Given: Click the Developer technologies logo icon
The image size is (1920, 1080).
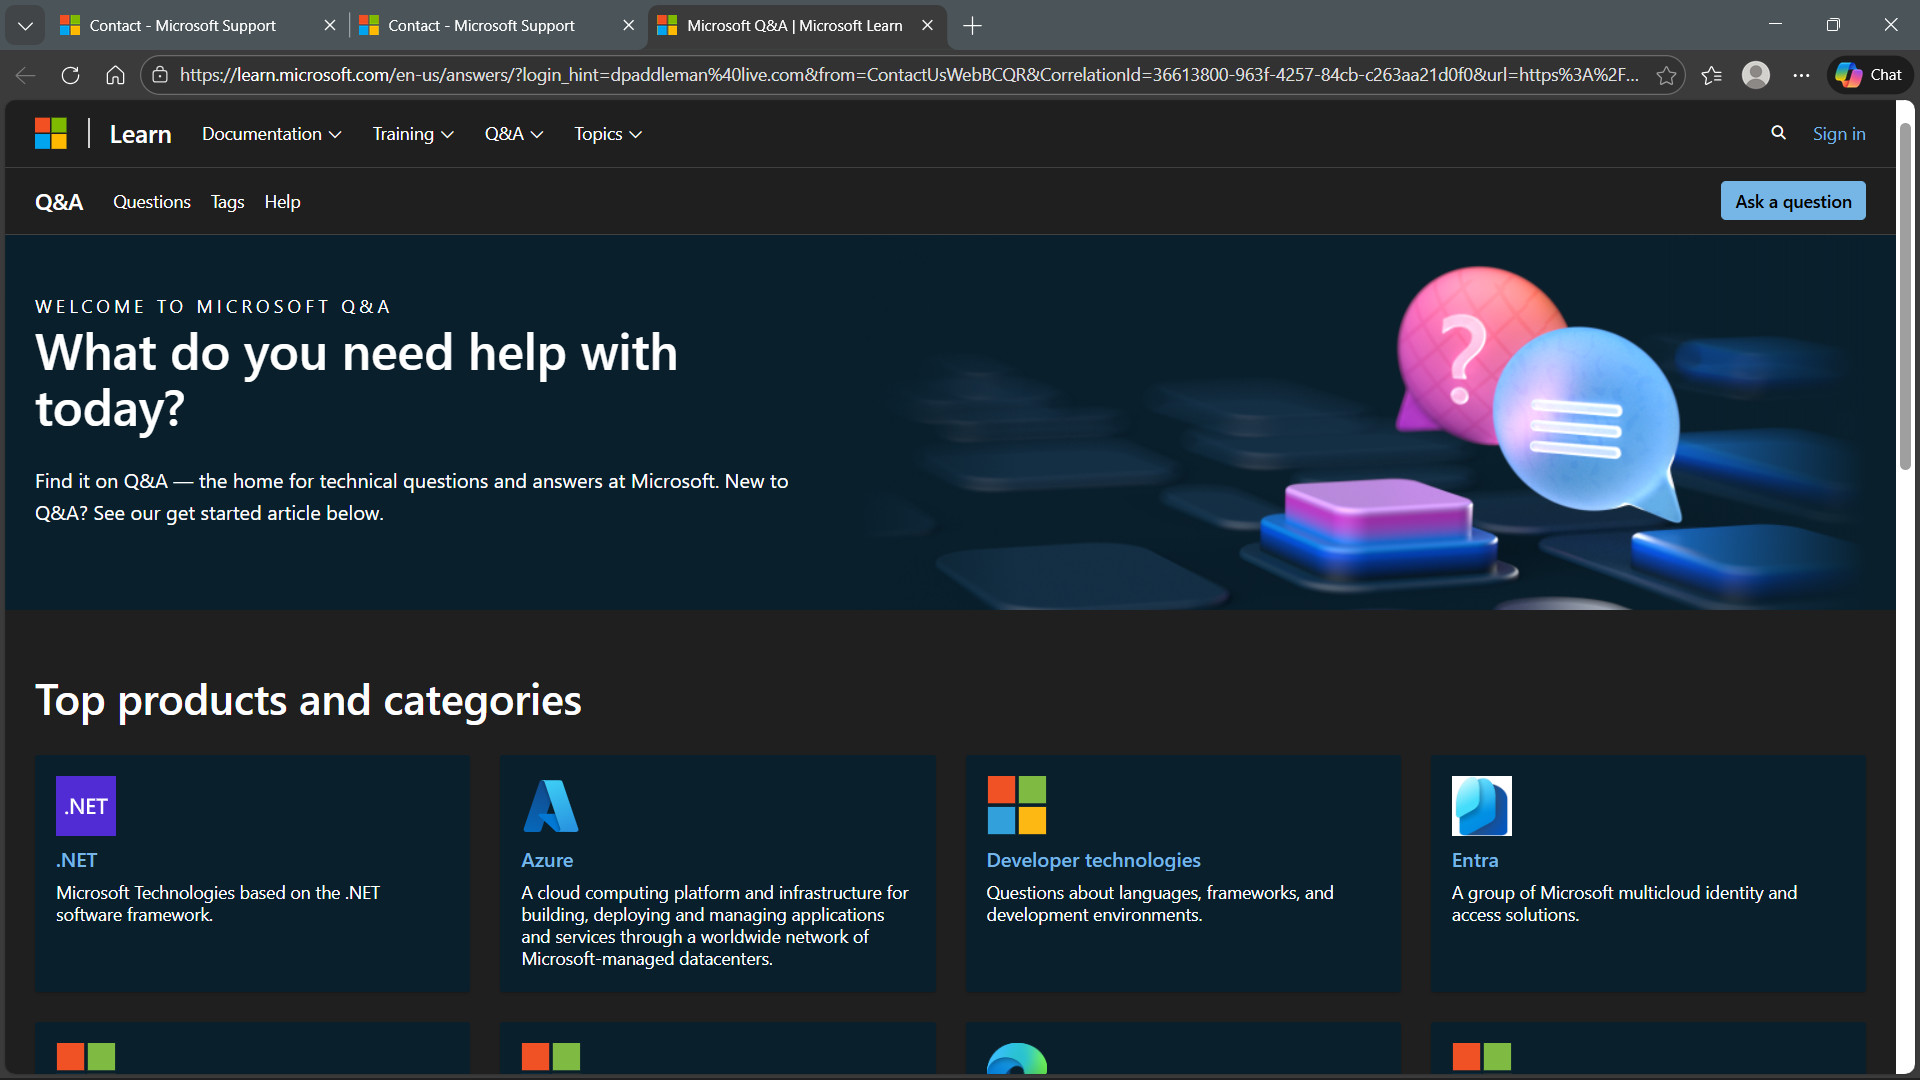Looking at the screenshot, I should pos(1016,806).
